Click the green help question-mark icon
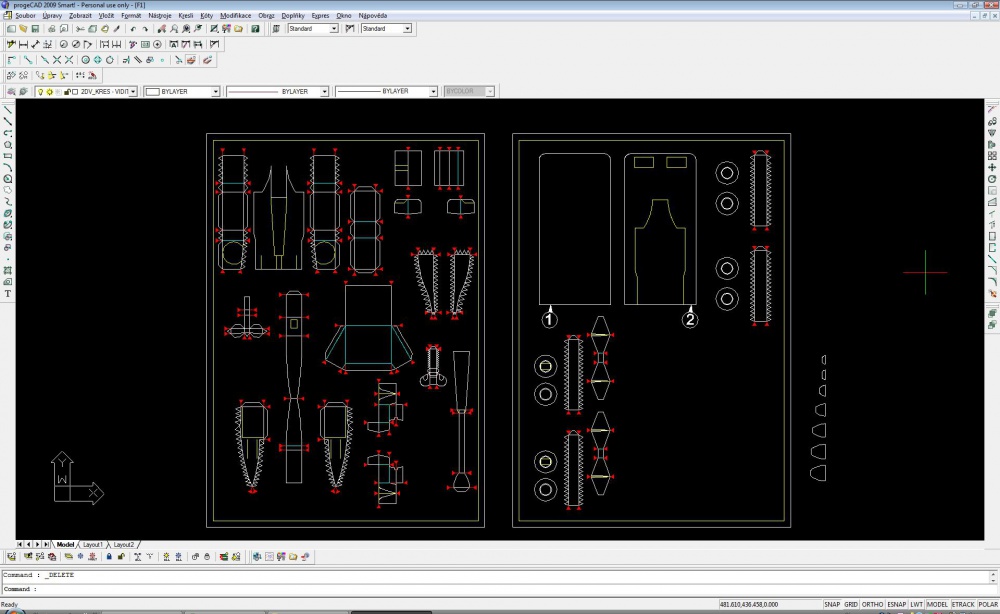Viewport: 1000px width, 614px height. pos(255,29)
